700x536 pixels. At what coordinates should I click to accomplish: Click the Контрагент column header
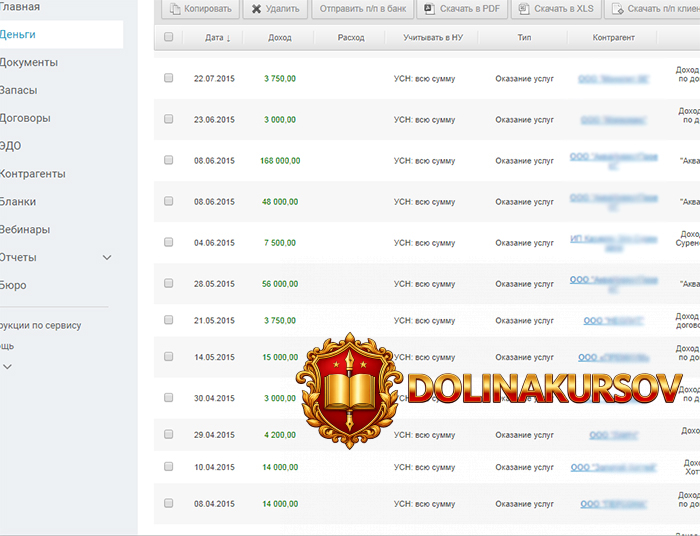(x=613, y=37)
